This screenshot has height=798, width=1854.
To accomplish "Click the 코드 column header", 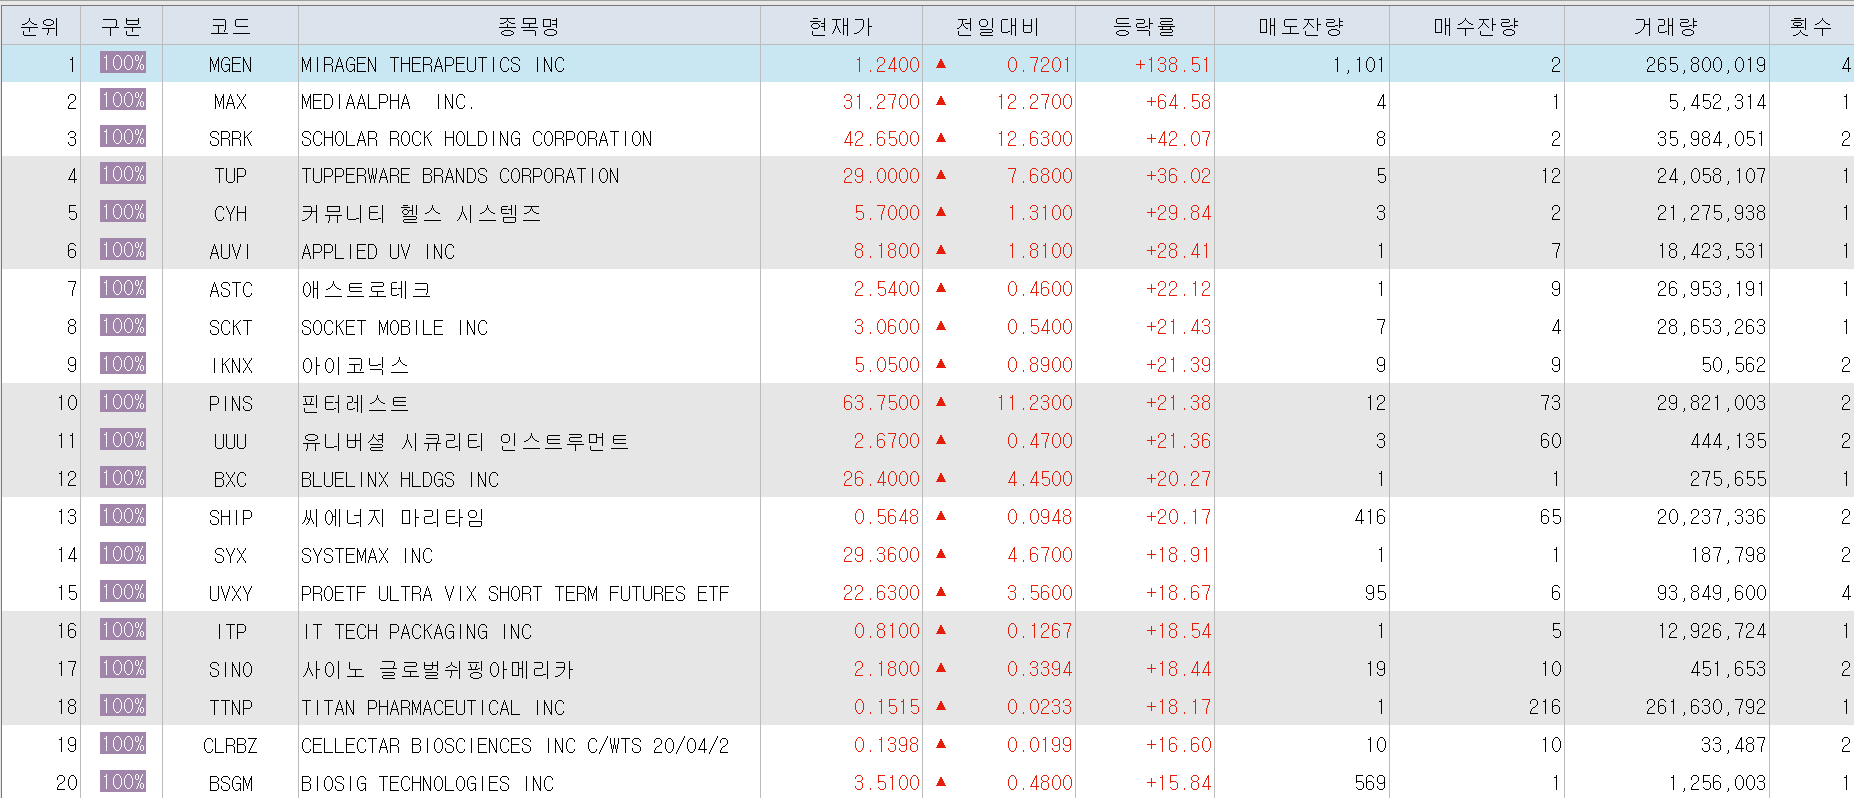I will (230, 27).
